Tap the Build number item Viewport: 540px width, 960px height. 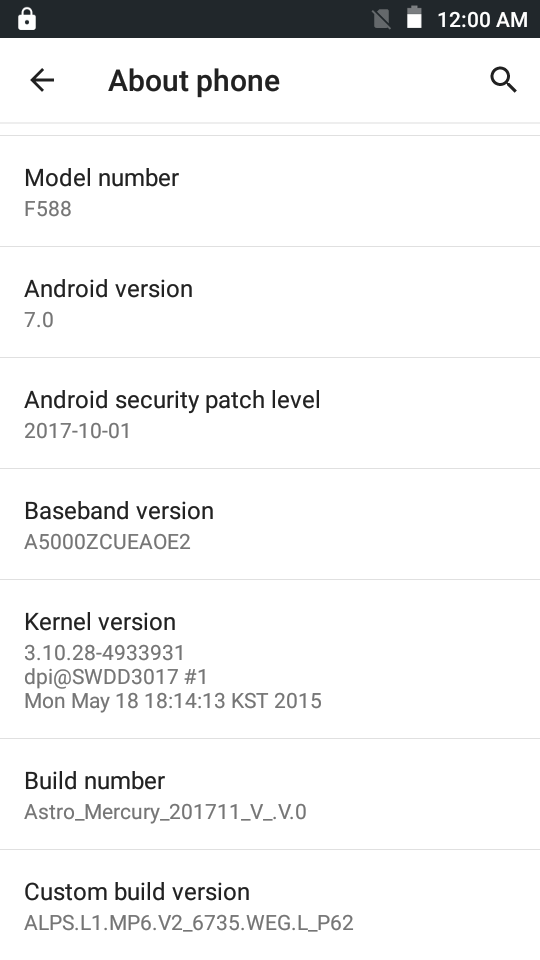pos(270,794)
